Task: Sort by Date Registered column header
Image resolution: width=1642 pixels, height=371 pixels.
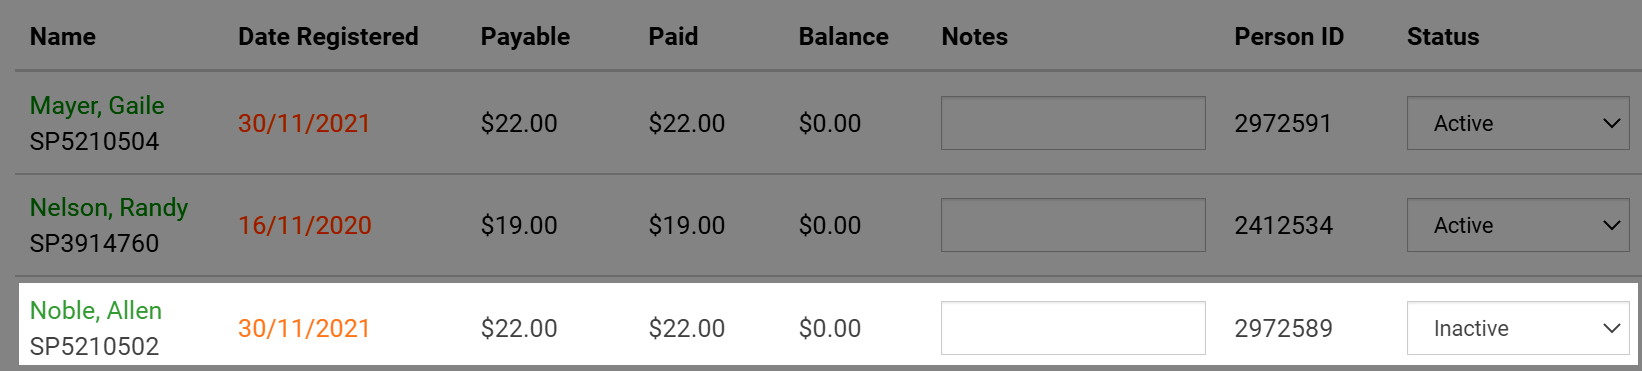Action: 328,37
